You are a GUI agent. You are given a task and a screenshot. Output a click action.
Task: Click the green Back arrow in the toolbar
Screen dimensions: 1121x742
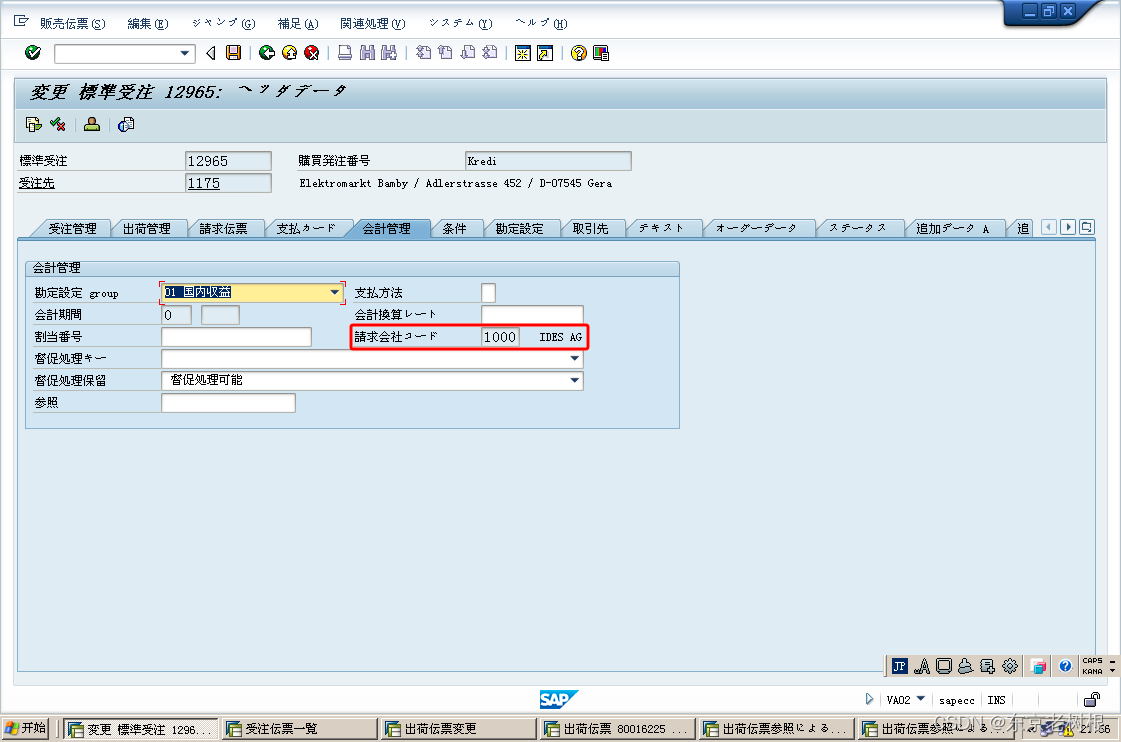pos(266,53)
